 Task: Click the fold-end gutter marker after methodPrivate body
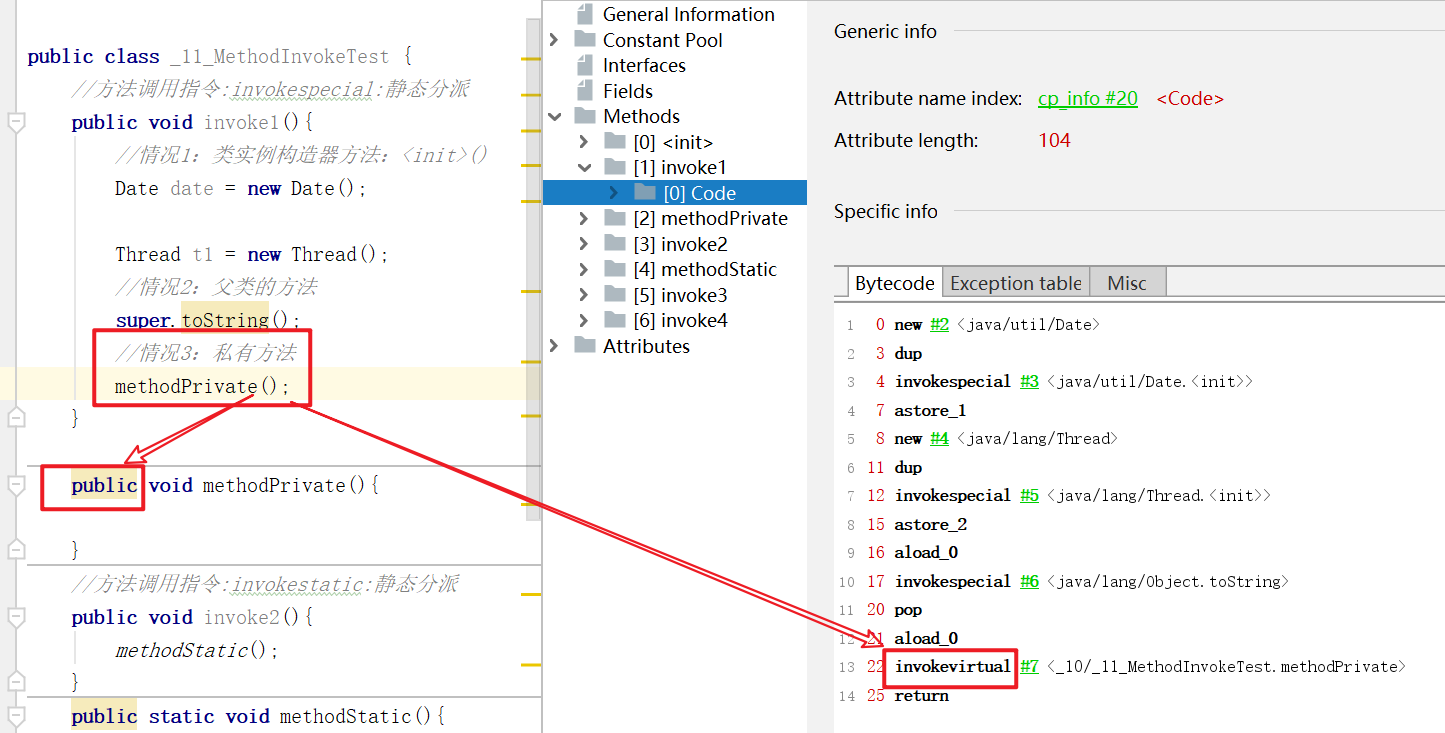[x=15, y=549]
